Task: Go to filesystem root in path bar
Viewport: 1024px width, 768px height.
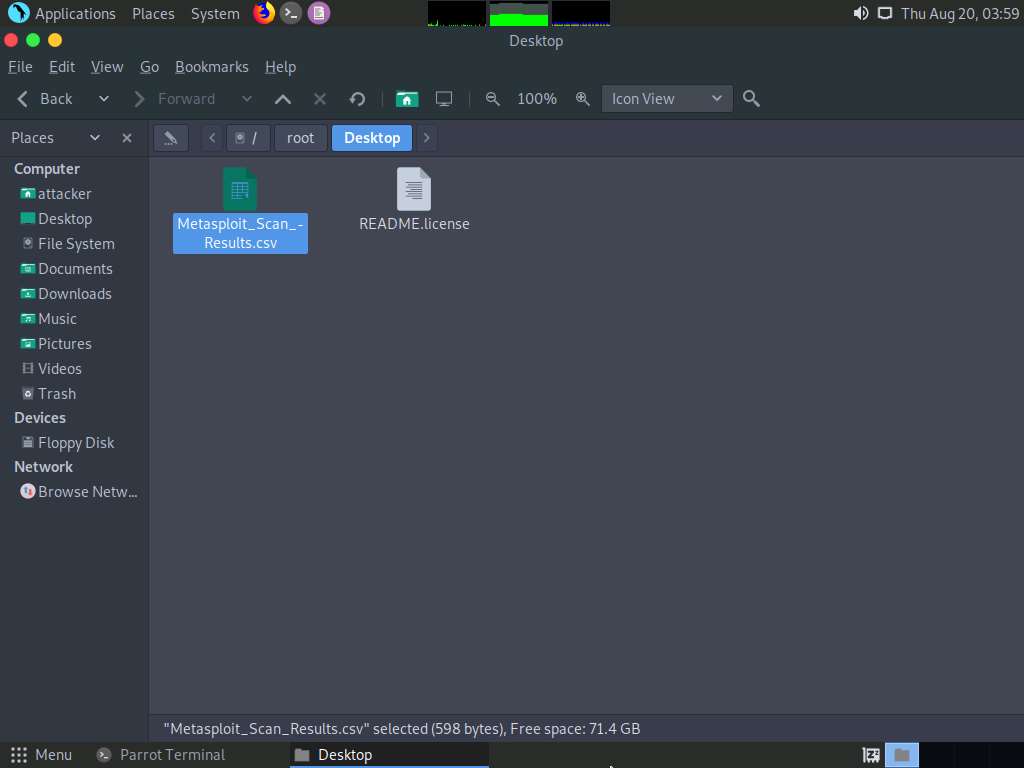Action: (248, 138)
